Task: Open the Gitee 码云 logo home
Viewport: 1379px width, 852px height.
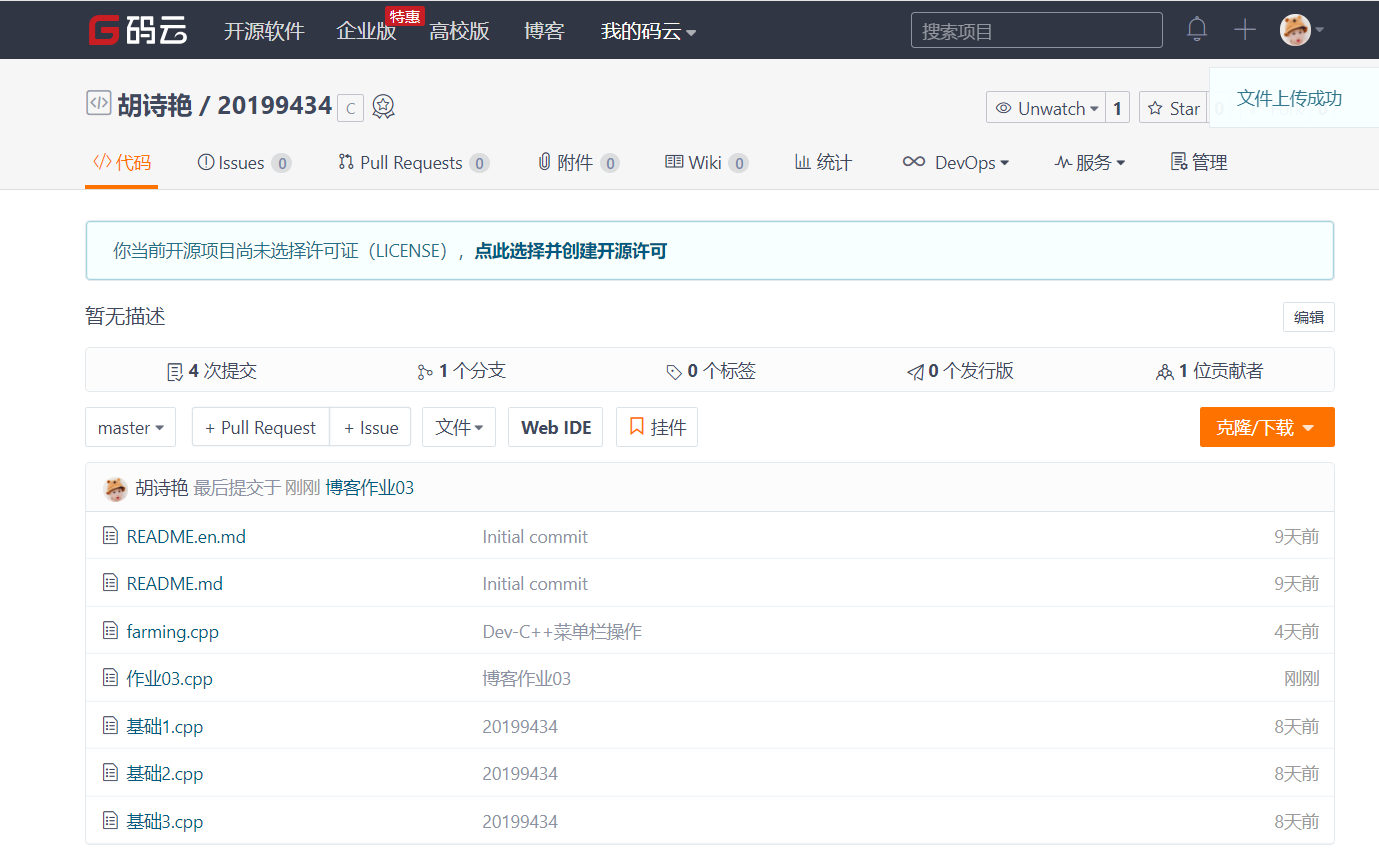Action: click(x=138, y=30)
